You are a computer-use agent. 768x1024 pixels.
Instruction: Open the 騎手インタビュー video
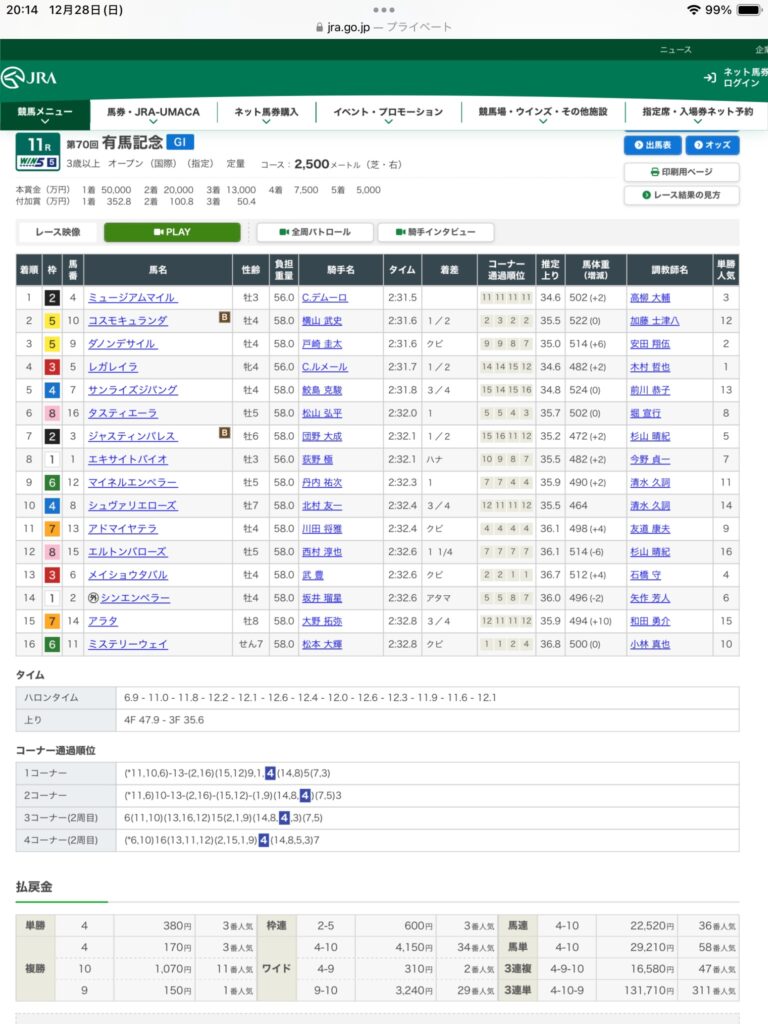[x=436, y=232]
